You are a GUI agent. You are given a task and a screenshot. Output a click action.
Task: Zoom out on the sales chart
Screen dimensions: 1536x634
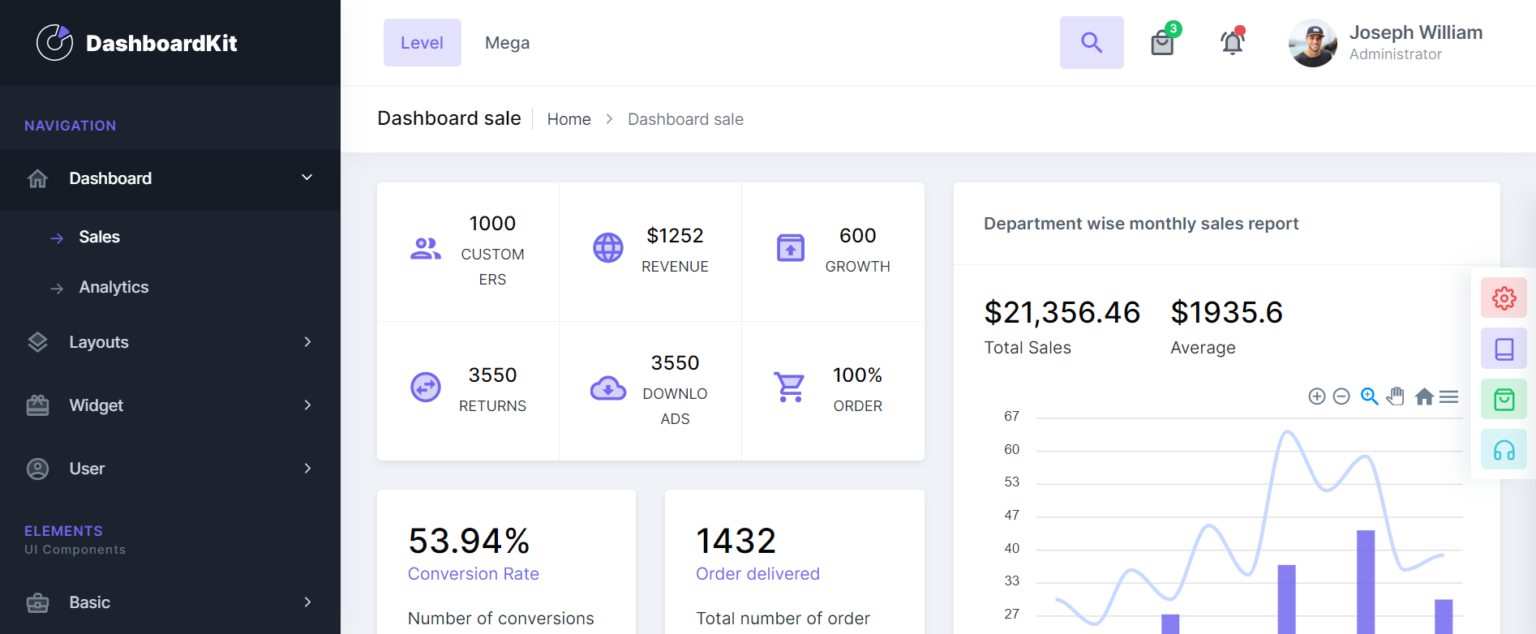coord(1341,396)
